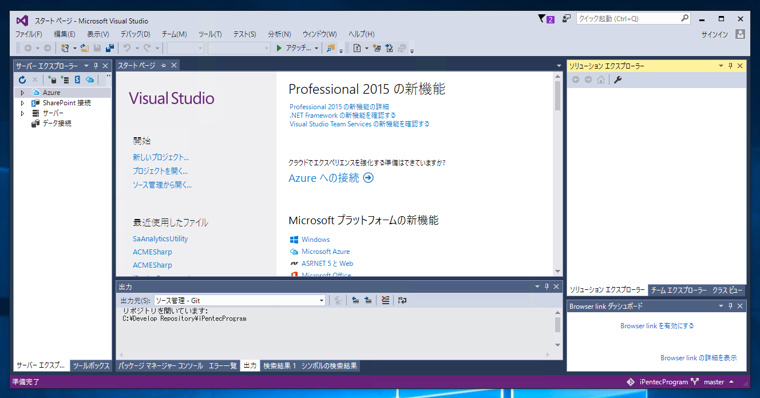Click iPentecProgram repository in status bar

(664, 382)
